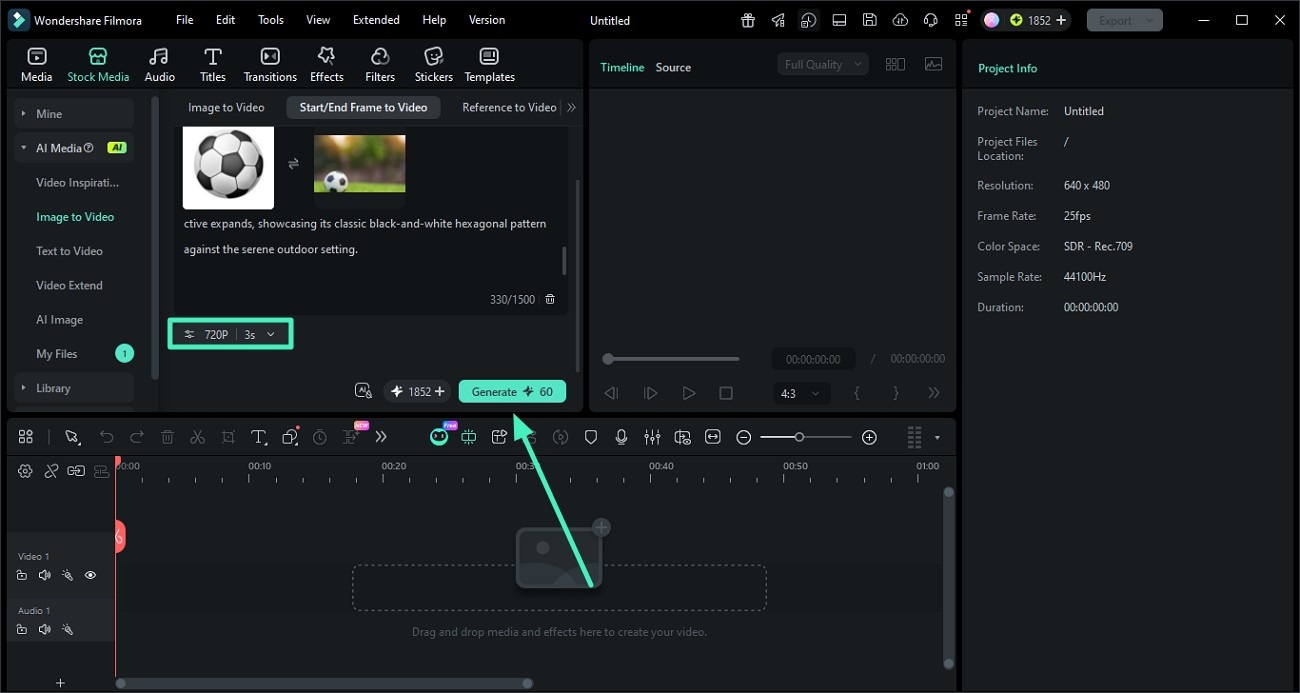Open the Voiceover recording microphone icon
The height and width of the screenshot is (693, 1300).
(622, 437)
